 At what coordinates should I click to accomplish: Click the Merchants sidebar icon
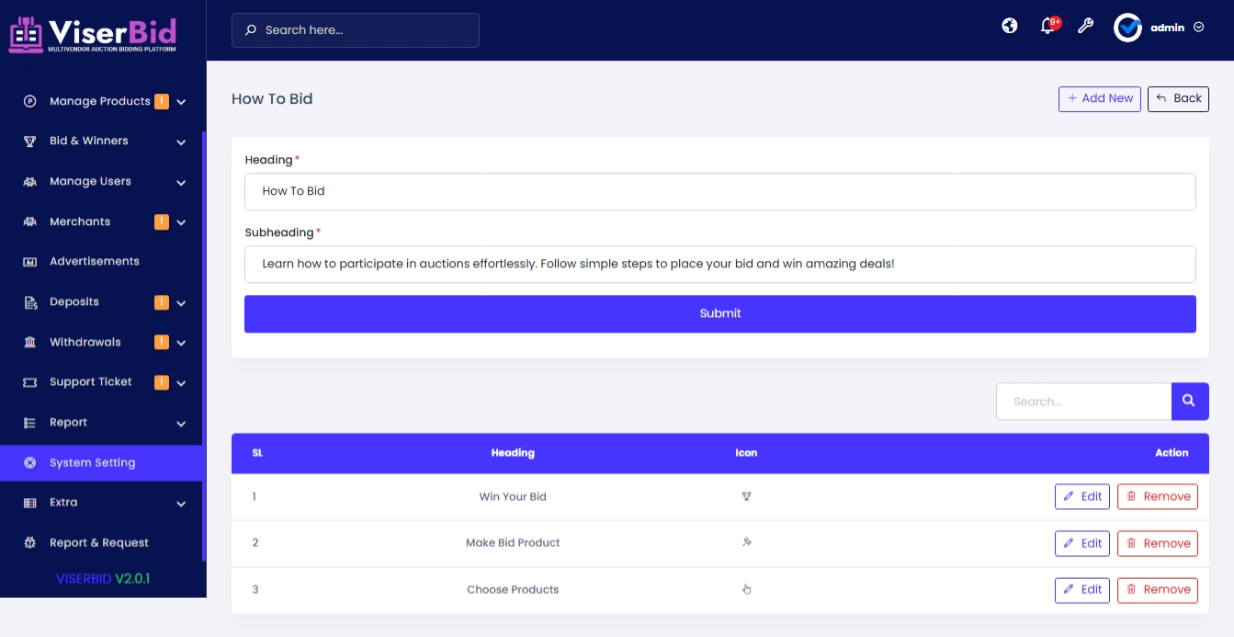tap(30, 222)
